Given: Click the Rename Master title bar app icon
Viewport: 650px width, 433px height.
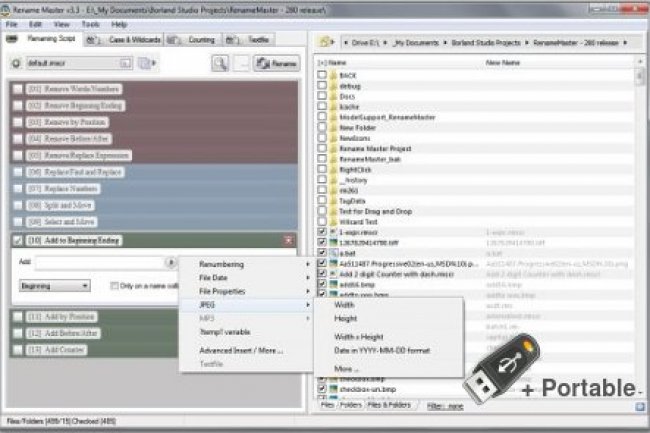Looking at the screenshot, I should click(x=5, y=10).
